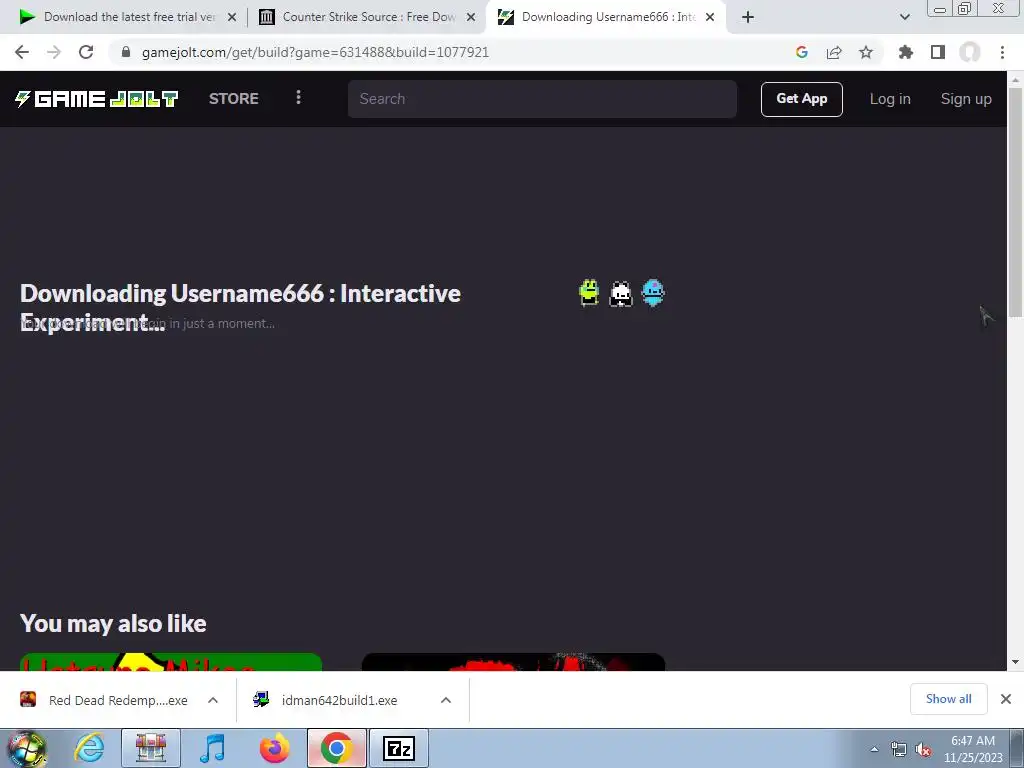1024x768 pixels.
Task: Focus the Game Jolt Search field
Action: coord(542,99)
